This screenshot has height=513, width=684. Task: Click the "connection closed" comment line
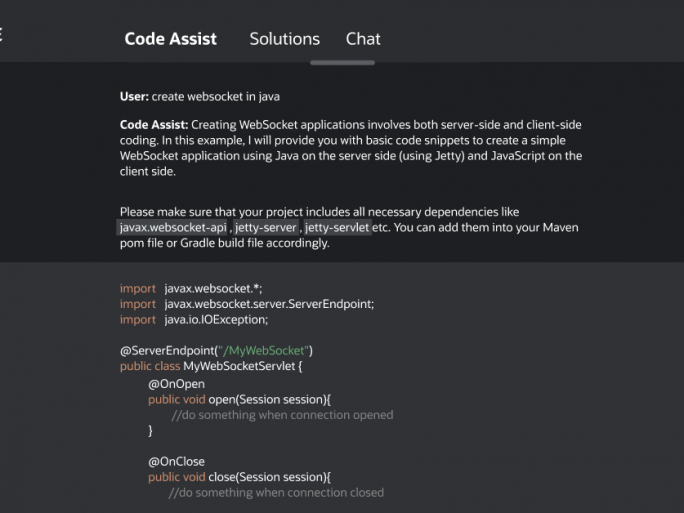pos(276,493)
